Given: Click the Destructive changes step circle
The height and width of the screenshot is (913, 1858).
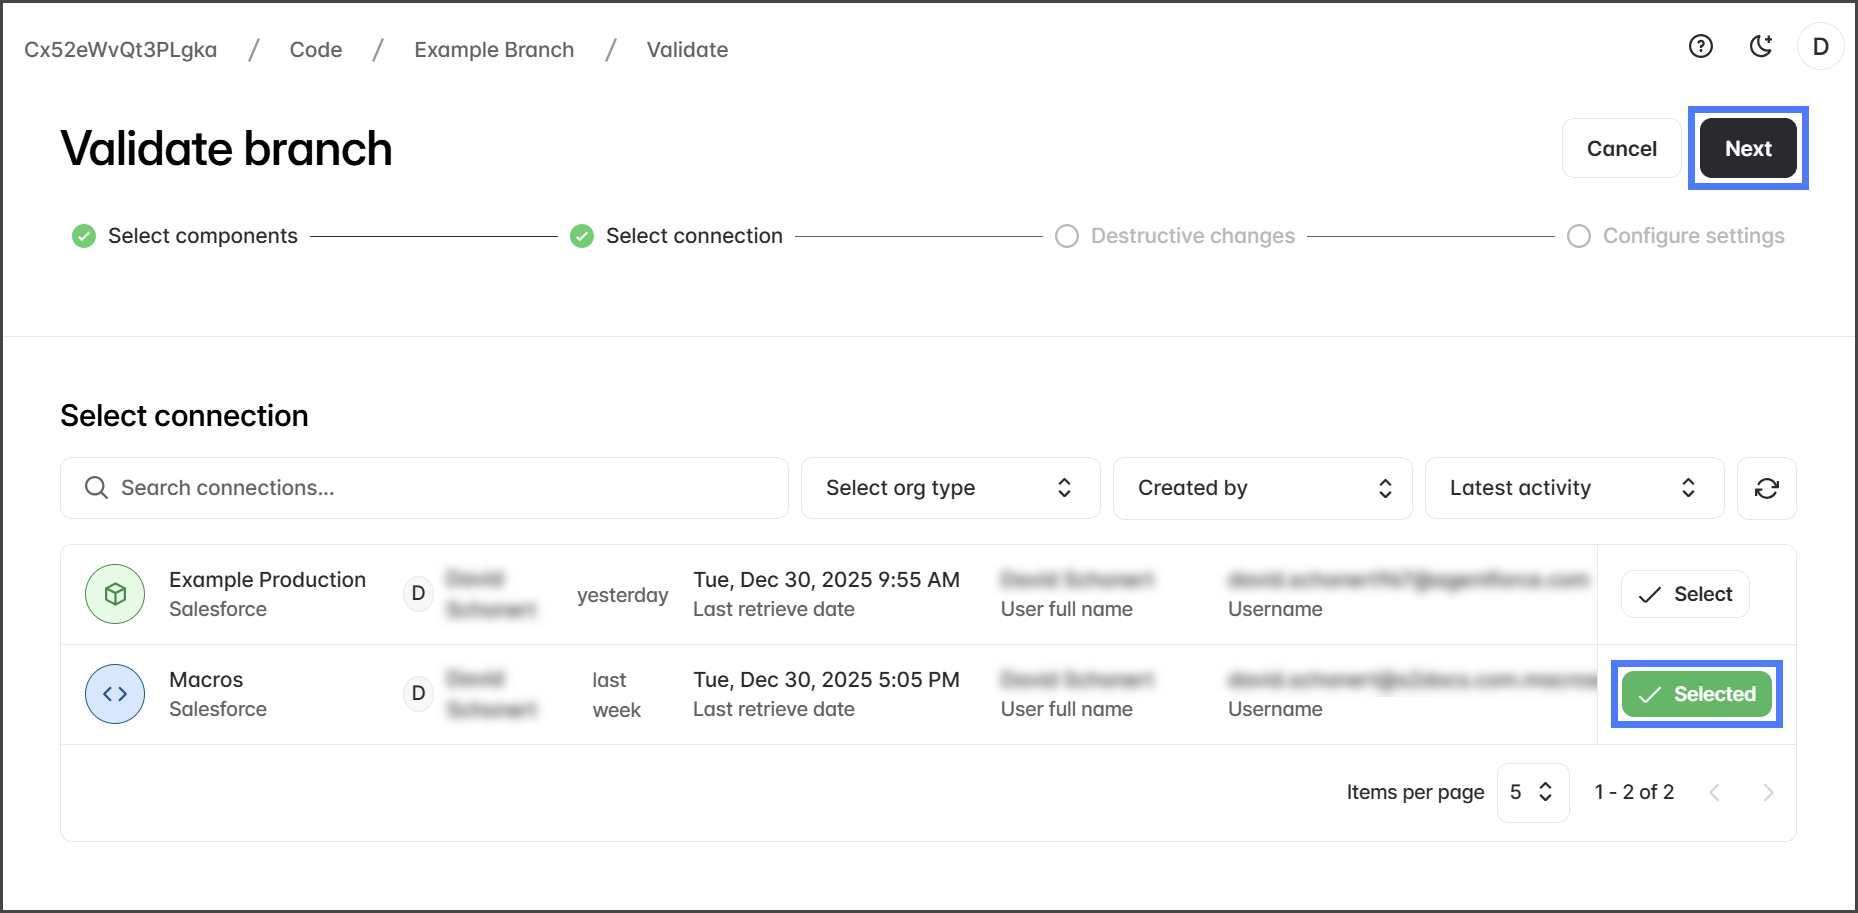Looking at the screenshot, I should click(1067, 236).
